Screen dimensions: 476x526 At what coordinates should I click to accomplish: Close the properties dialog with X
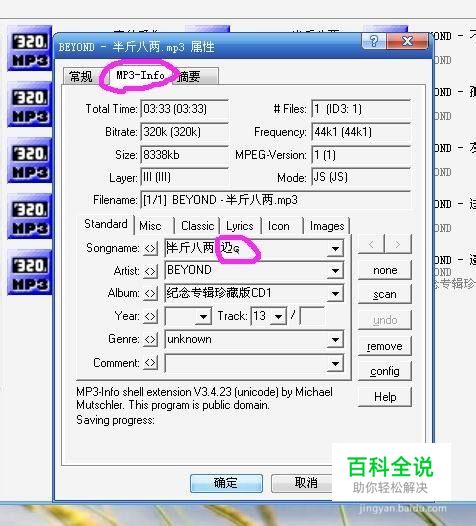(408, 41)
